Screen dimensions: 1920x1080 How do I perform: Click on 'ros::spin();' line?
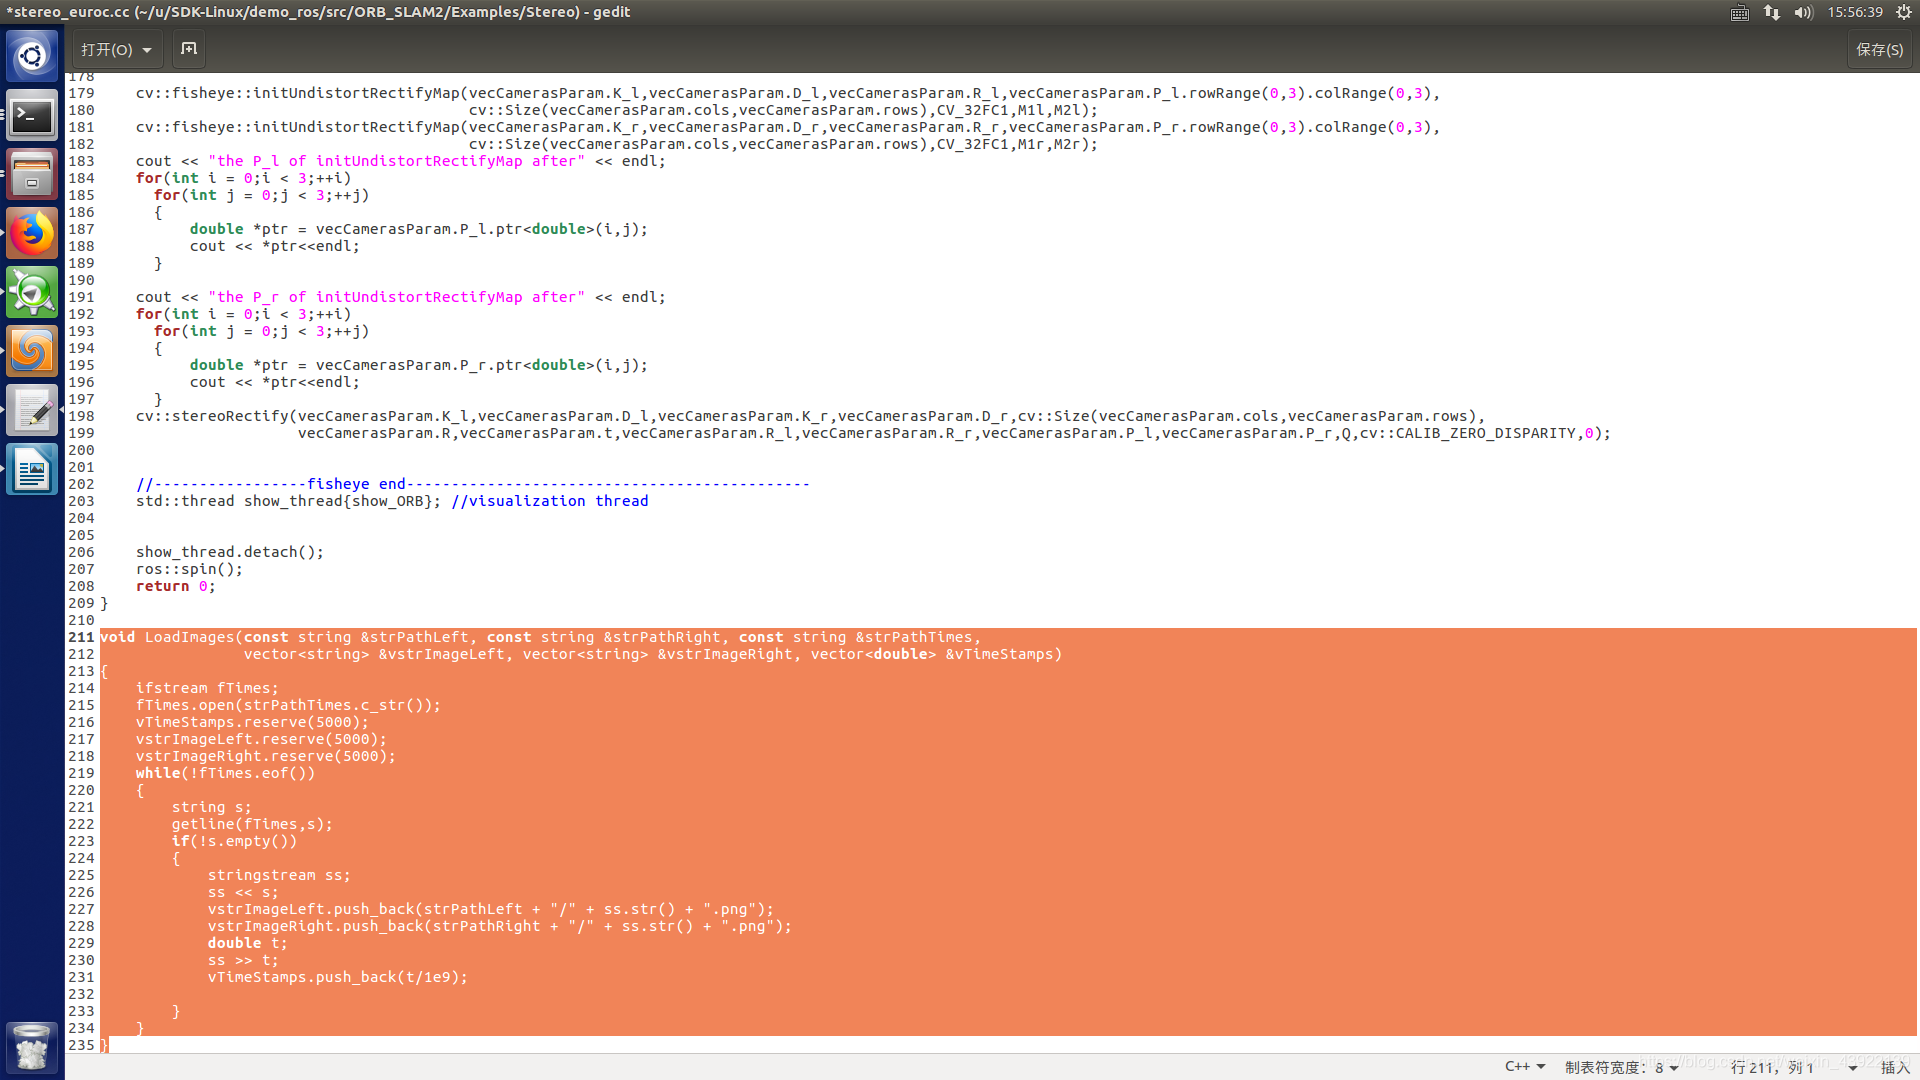pos(189,569)
